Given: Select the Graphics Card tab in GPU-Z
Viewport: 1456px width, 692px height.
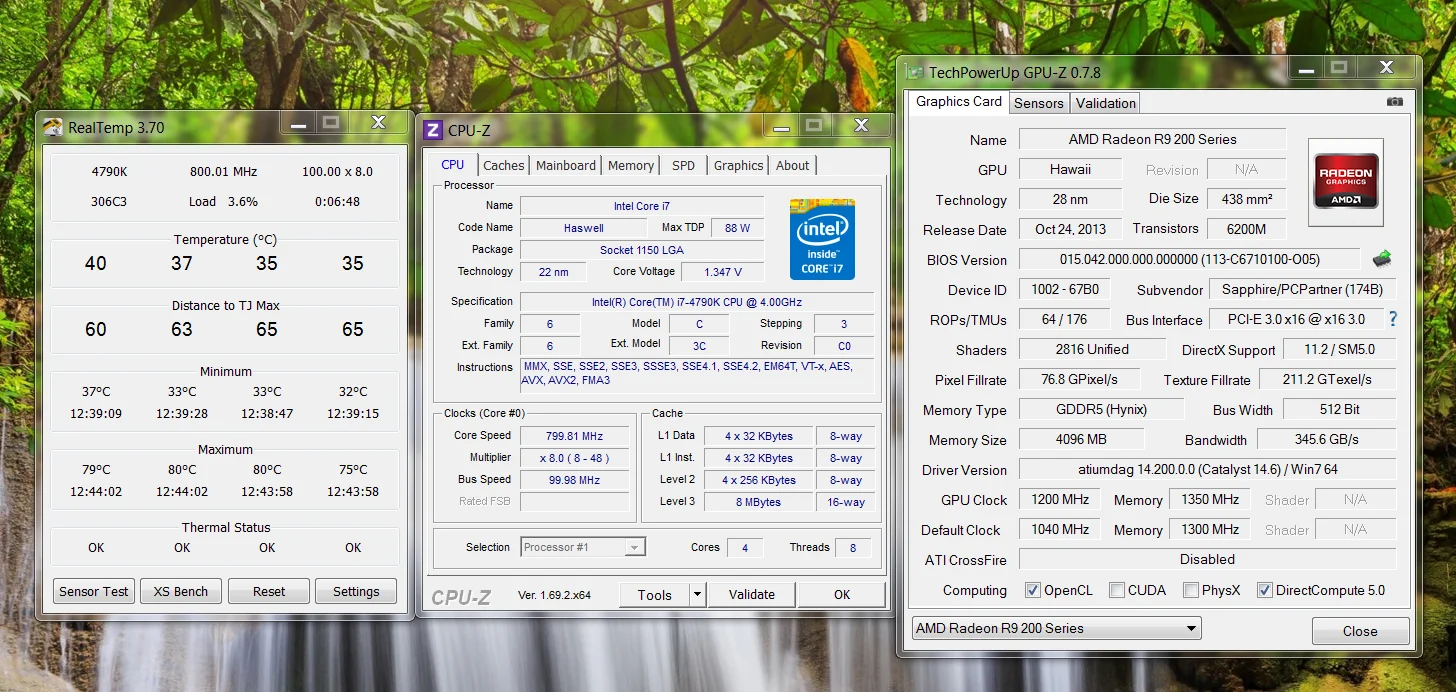Looking at the screenshot, I should click(x=959, y=101).
